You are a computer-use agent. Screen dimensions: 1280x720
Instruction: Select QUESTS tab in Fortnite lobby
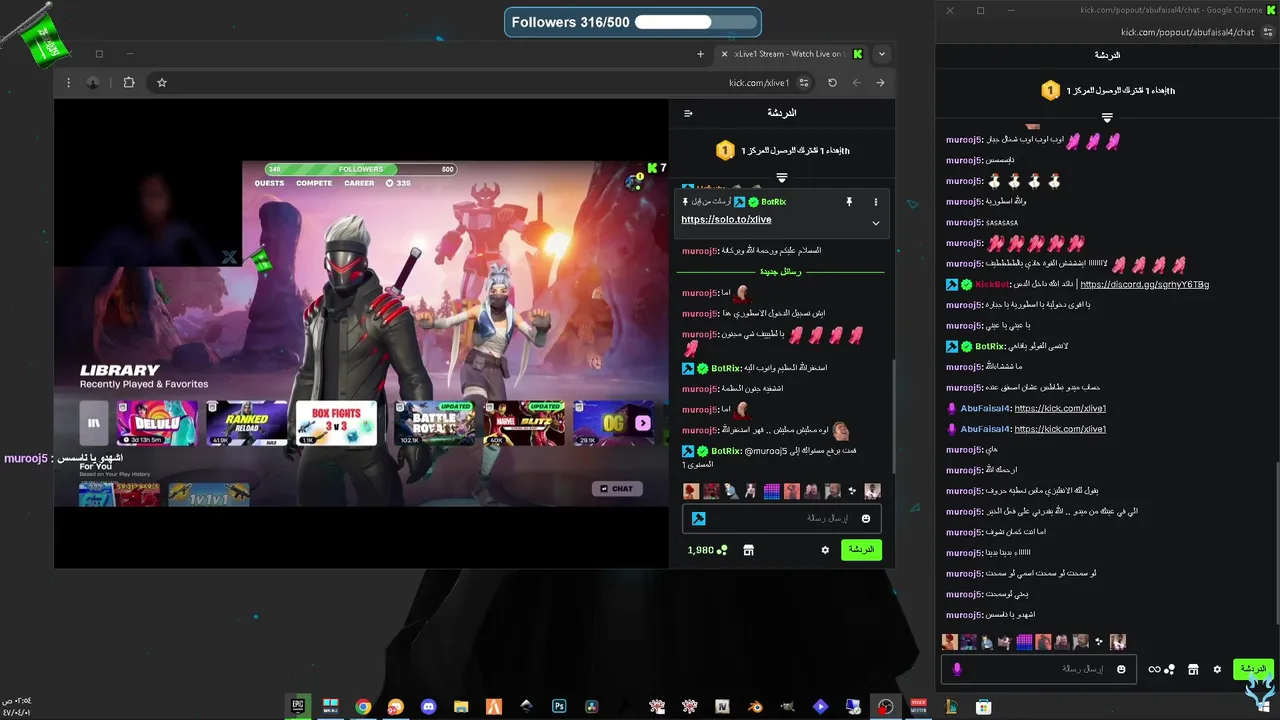[x=269, y=183]
